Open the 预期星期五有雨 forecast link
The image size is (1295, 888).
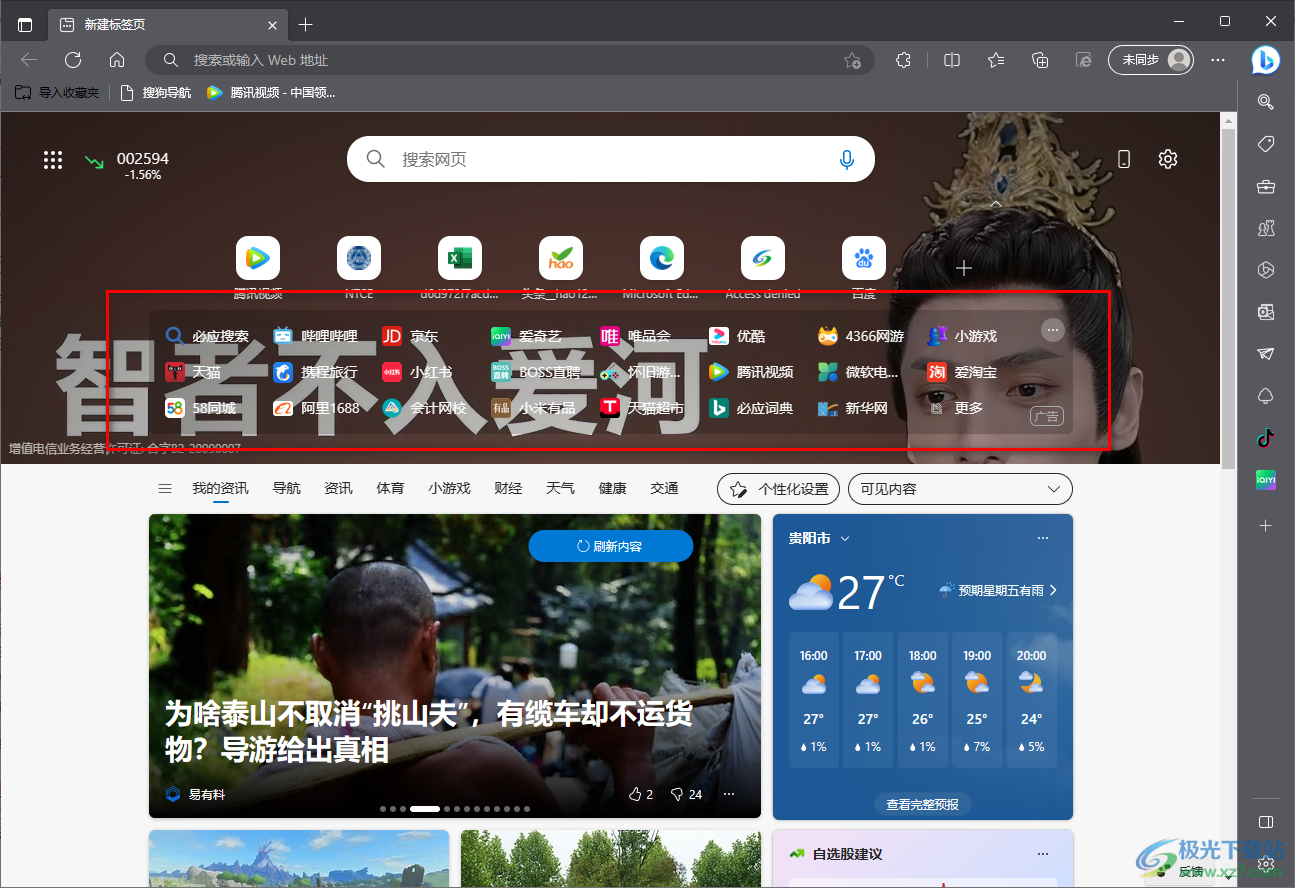998,590
